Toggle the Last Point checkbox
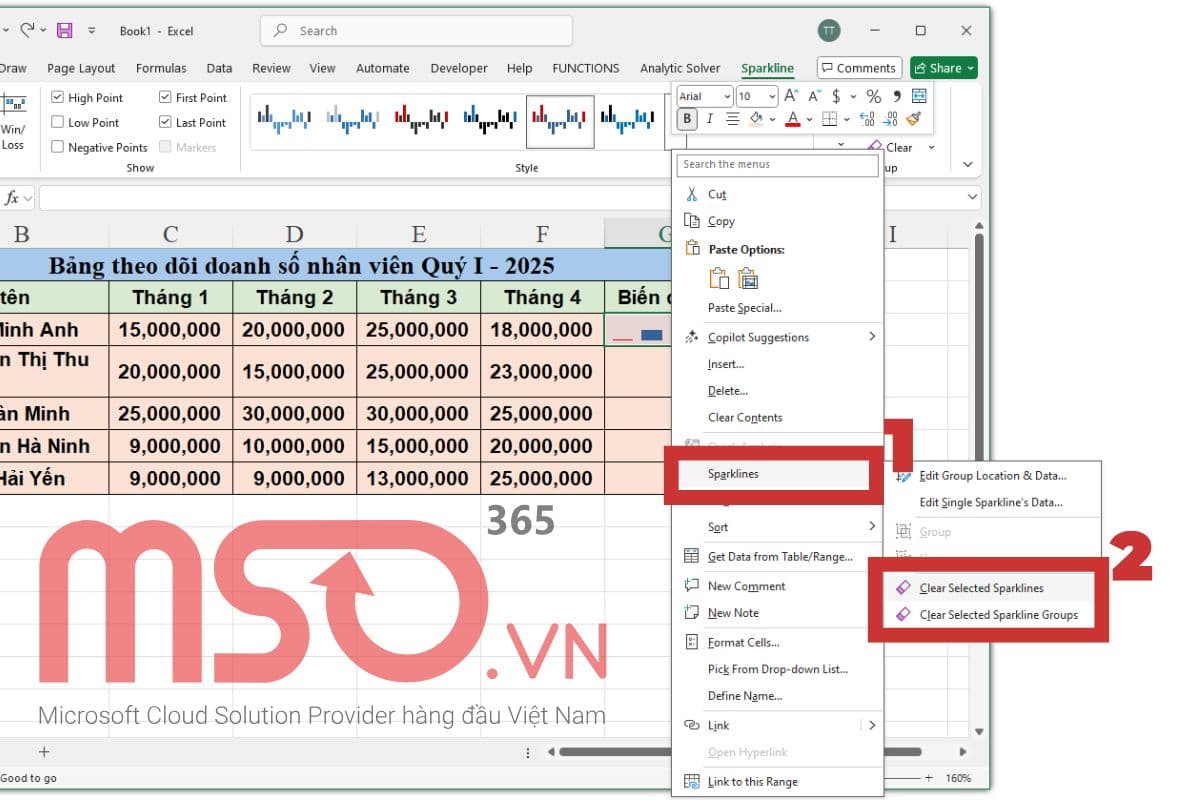This screenshot has width=1200, height=800. (x=165, y=123)
